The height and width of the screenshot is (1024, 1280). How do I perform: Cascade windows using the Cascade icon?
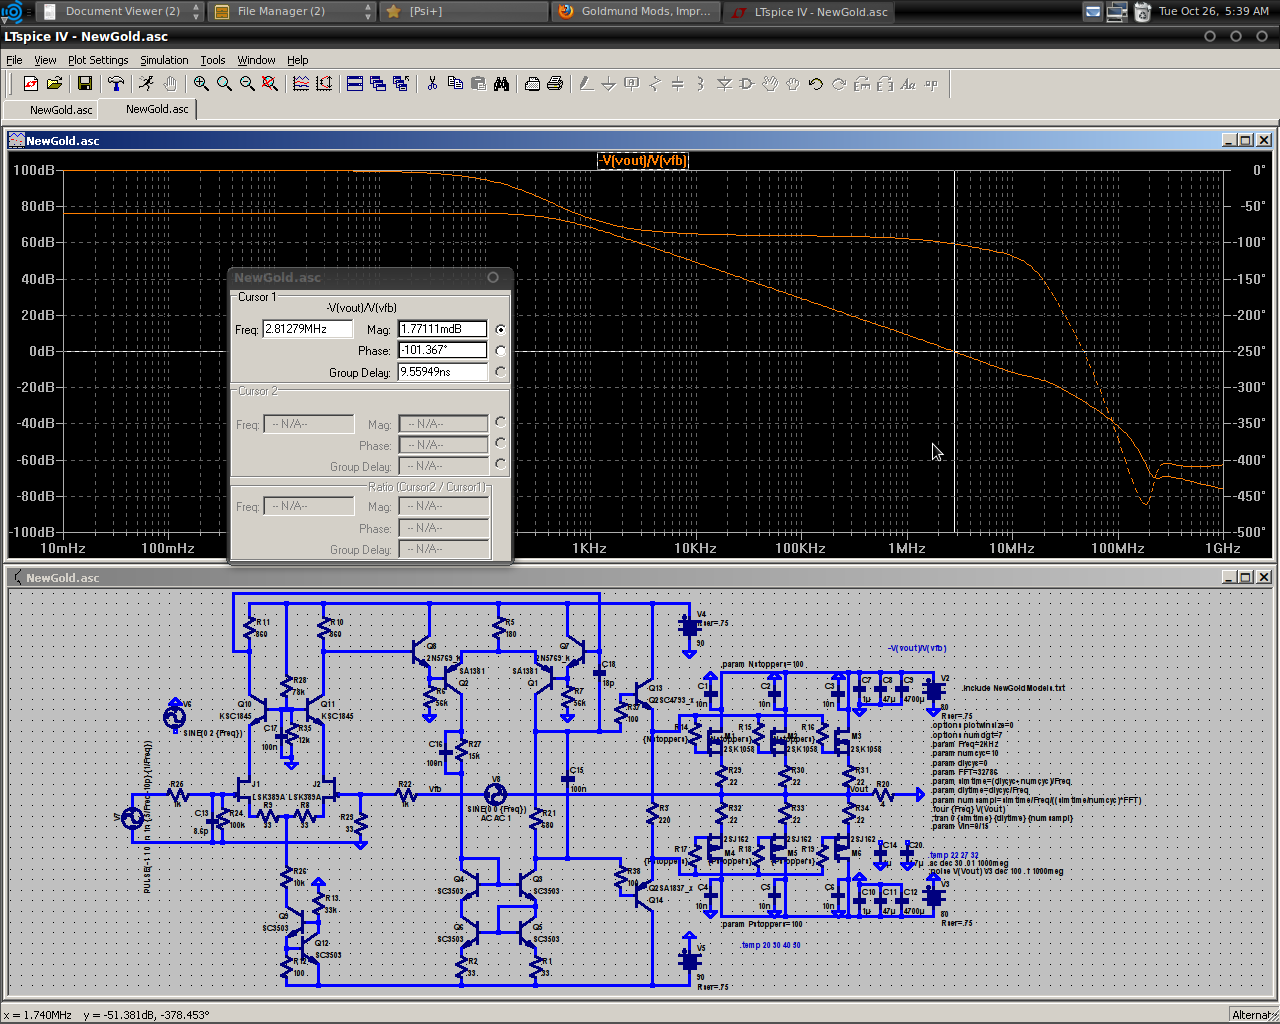378,84
